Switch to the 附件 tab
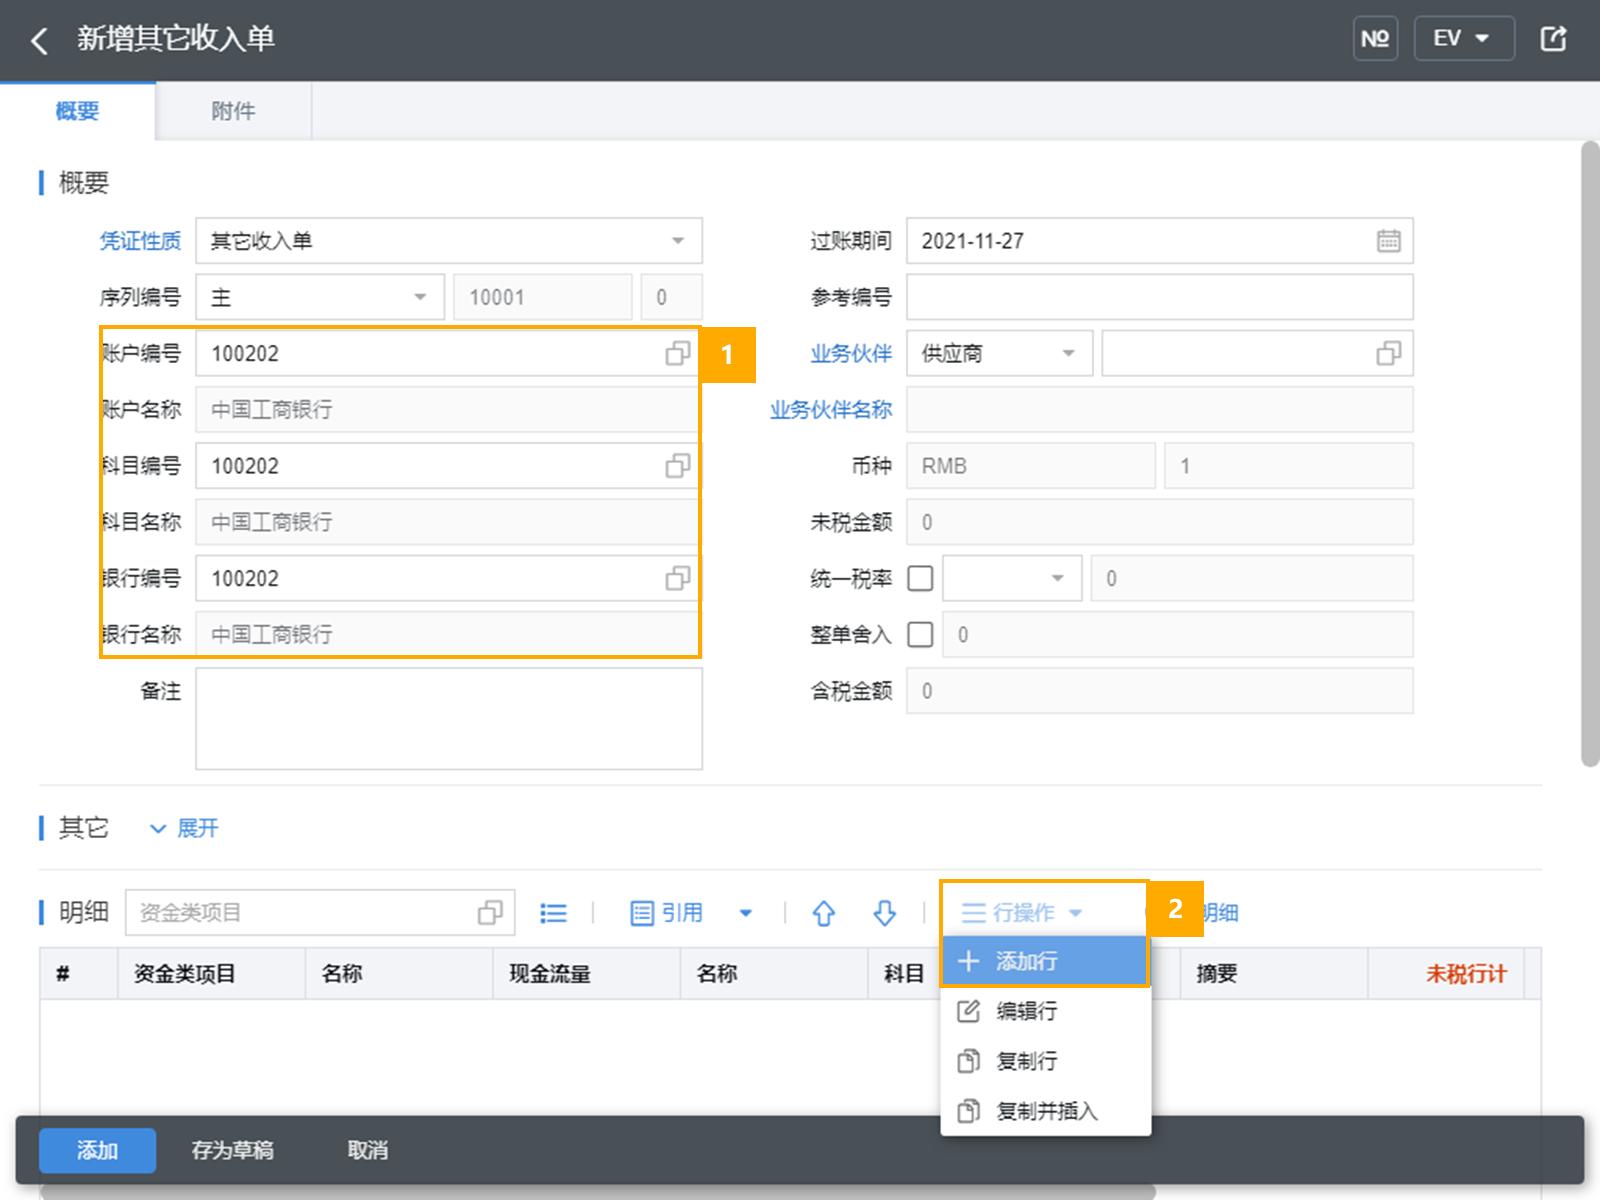The width and height of the screenshot is (1600, 1200). point(233,111)
